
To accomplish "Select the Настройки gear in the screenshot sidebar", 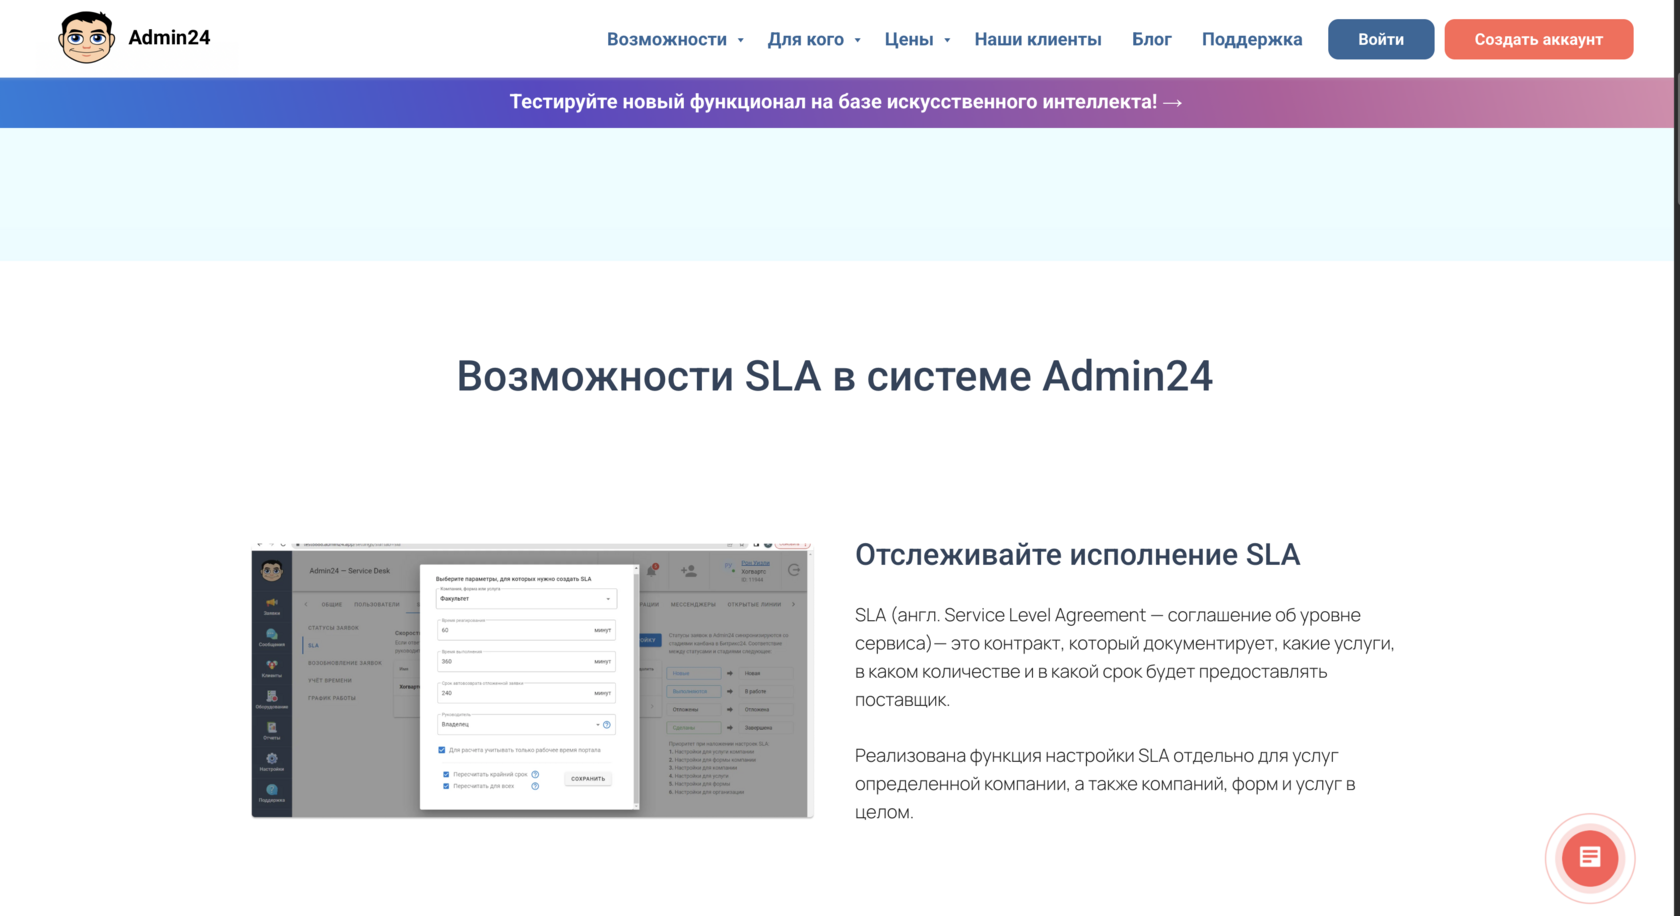I will [271, 760].
